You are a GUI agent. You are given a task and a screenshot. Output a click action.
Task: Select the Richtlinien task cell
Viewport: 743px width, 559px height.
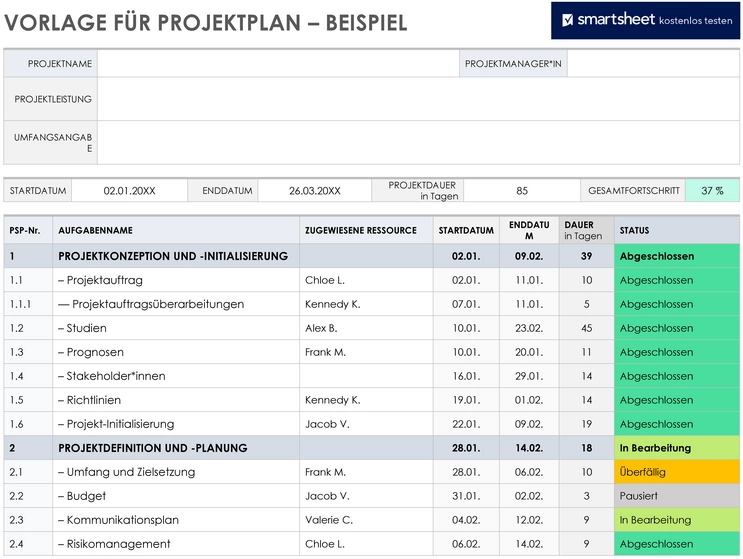[176, 400]
